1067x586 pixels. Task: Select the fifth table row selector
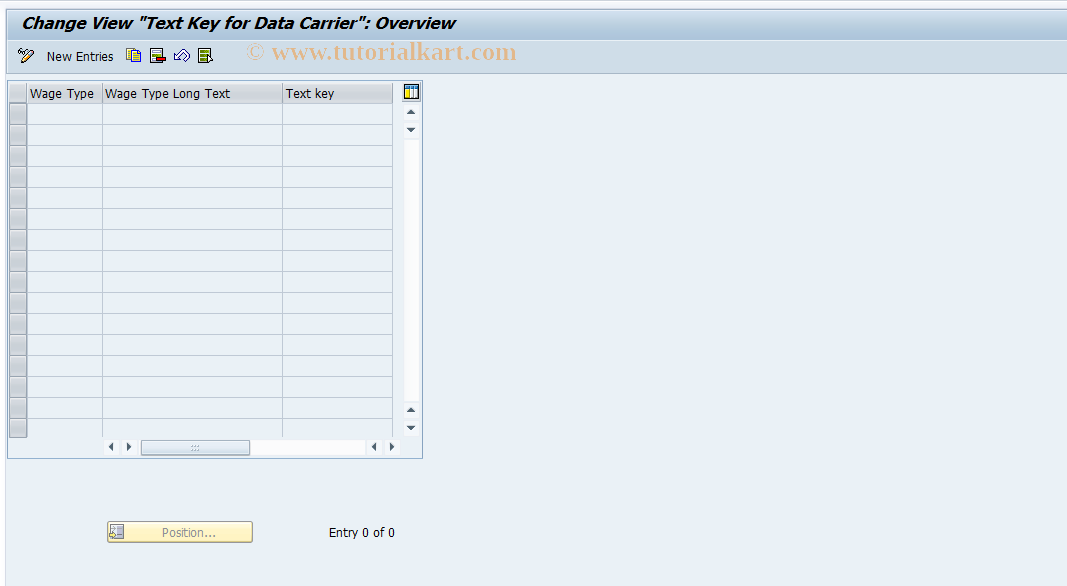[18, 198]
